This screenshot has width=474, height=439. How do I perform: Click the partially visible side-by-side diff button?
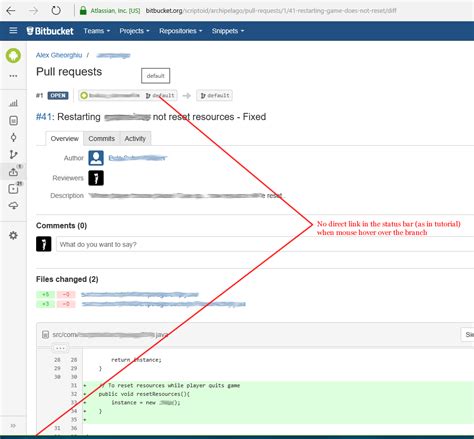[468, 334]
